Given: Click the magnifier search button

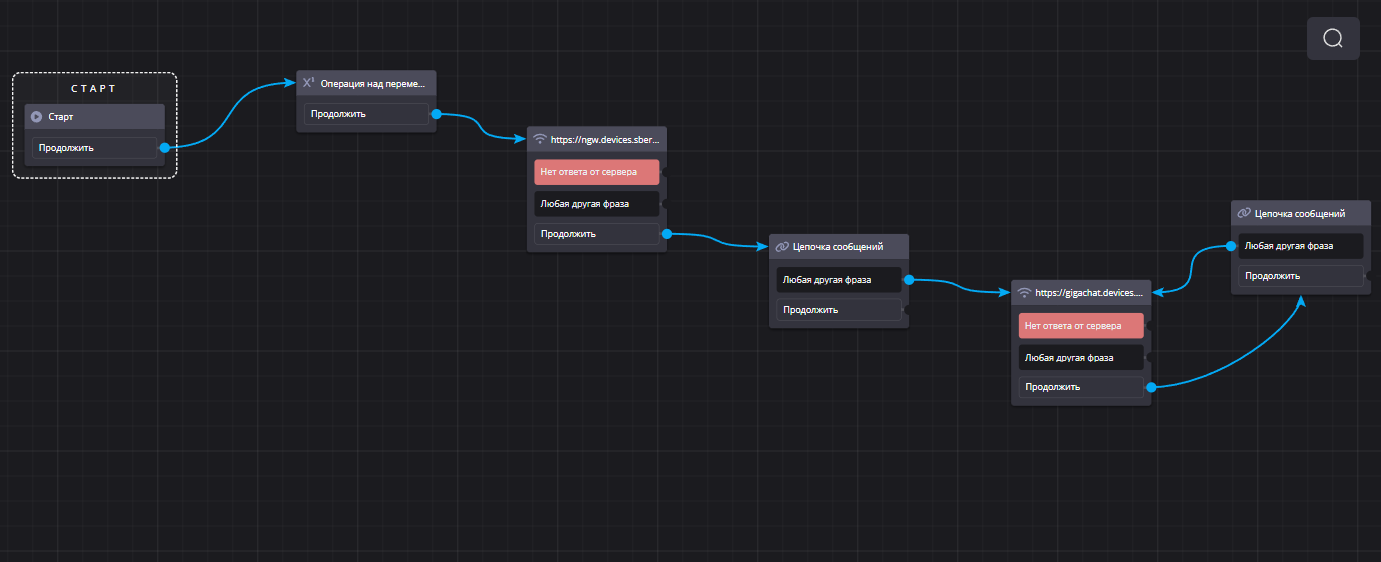Looking at the screenshot, I should [x=1333, y=38].
